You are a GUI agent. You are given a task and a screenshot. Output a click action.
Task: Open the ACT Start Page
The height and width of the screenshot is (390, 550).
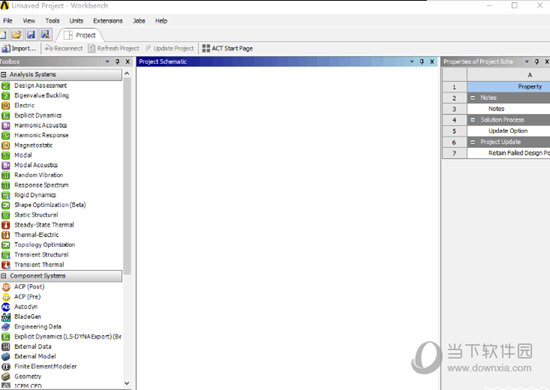tap(228, 48)
